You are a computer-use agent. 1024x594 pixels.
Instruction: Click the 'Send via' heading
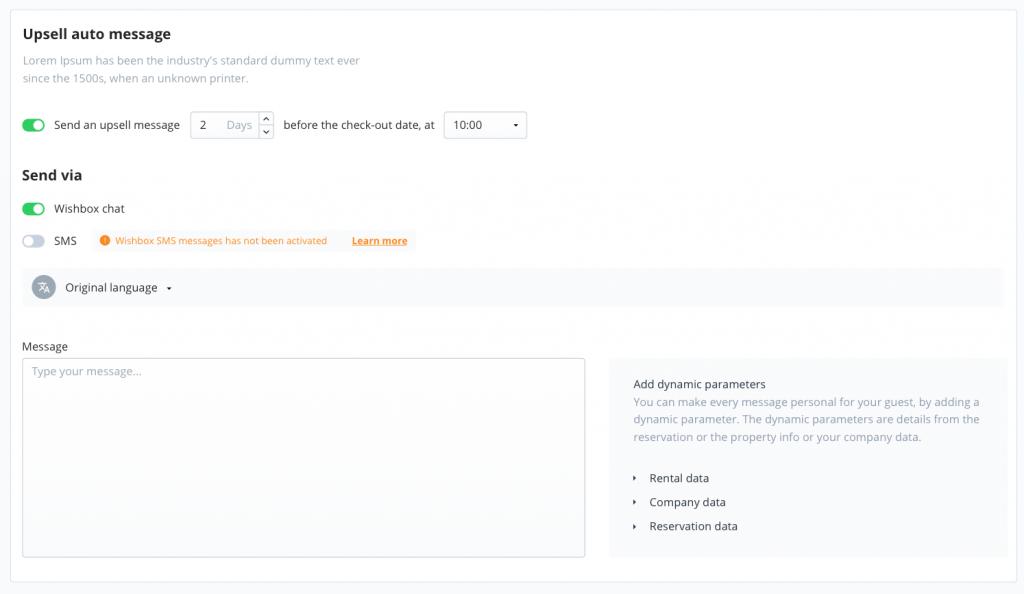52,175
